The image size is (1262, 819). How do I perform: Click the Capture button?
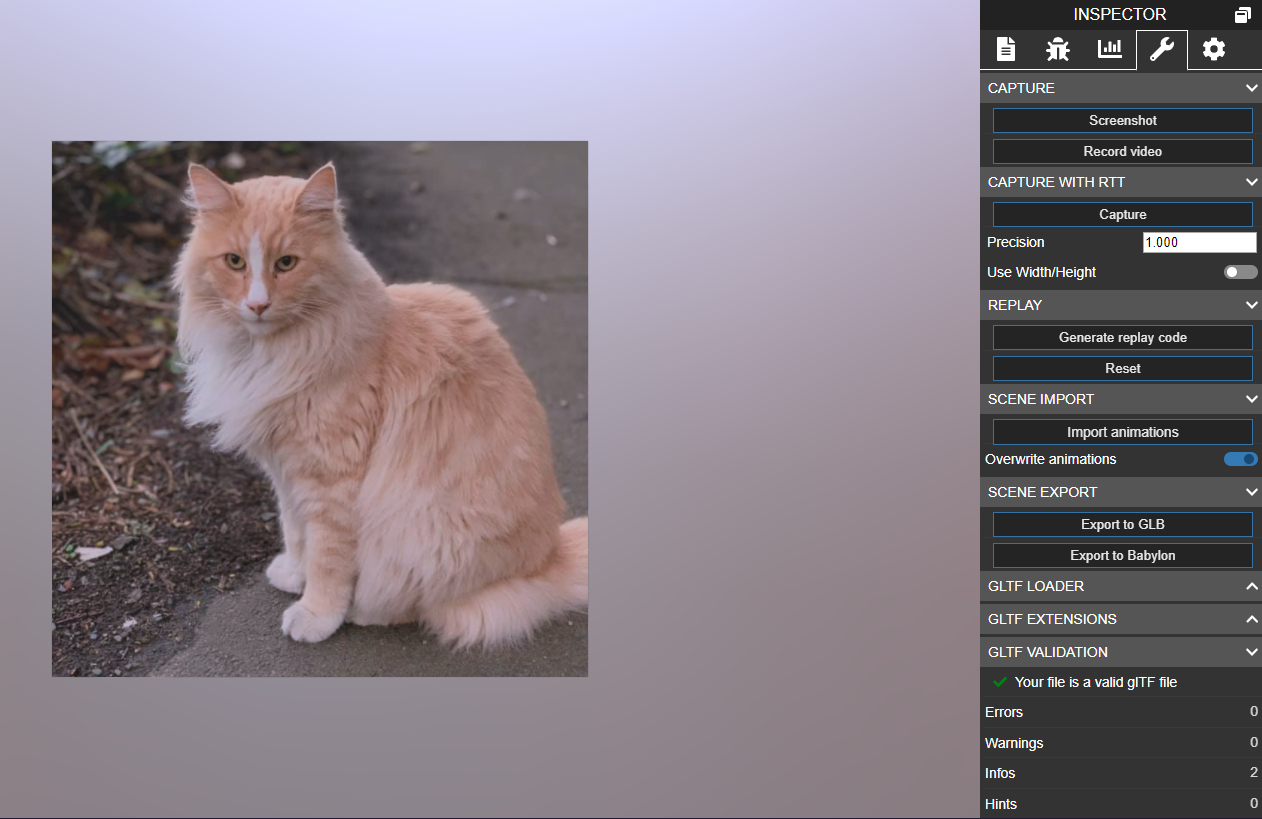pos(1122,214)
